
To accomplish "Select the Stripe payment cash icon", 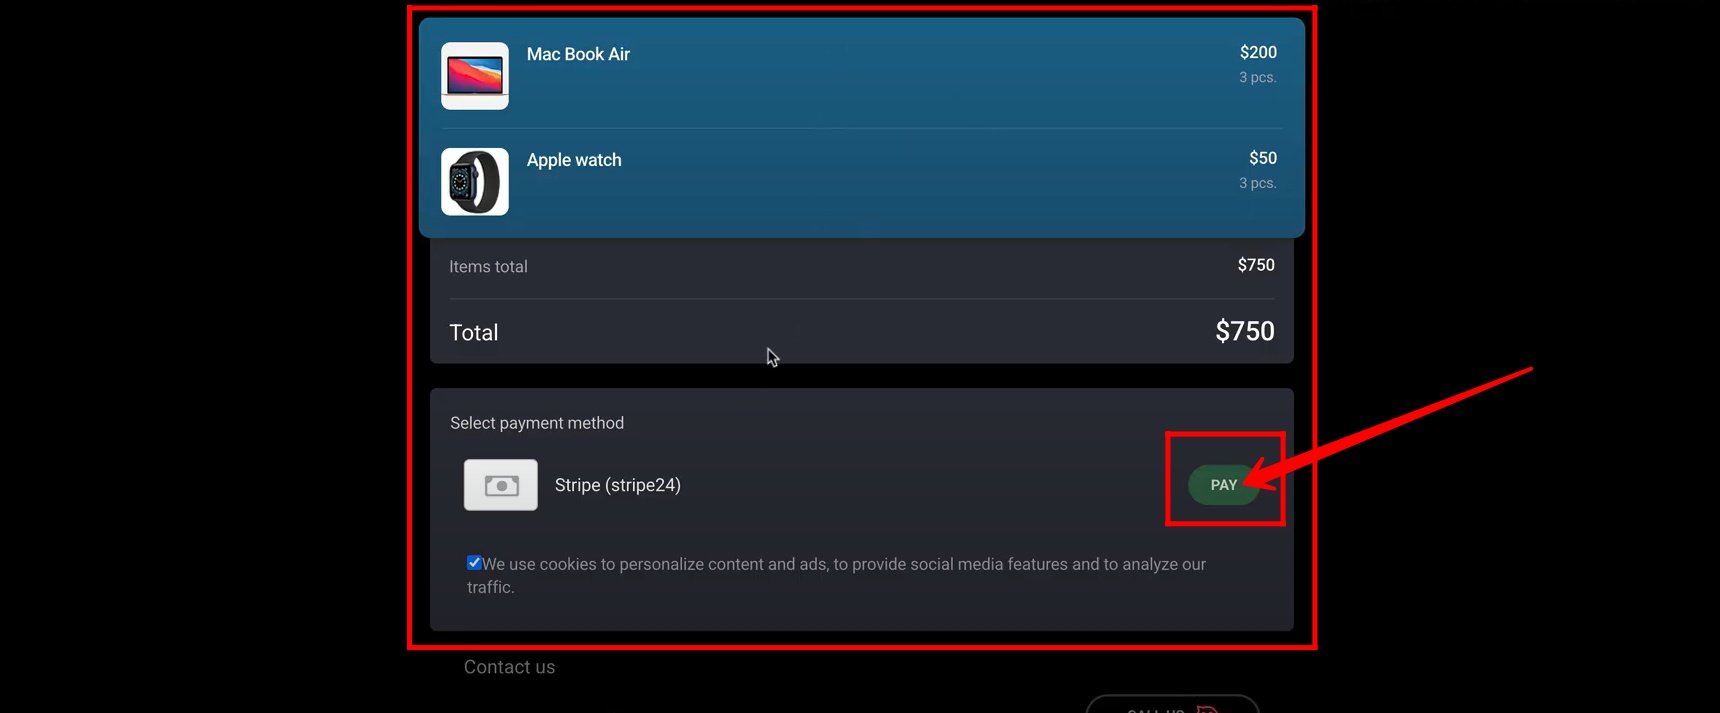I will (501, 485).
